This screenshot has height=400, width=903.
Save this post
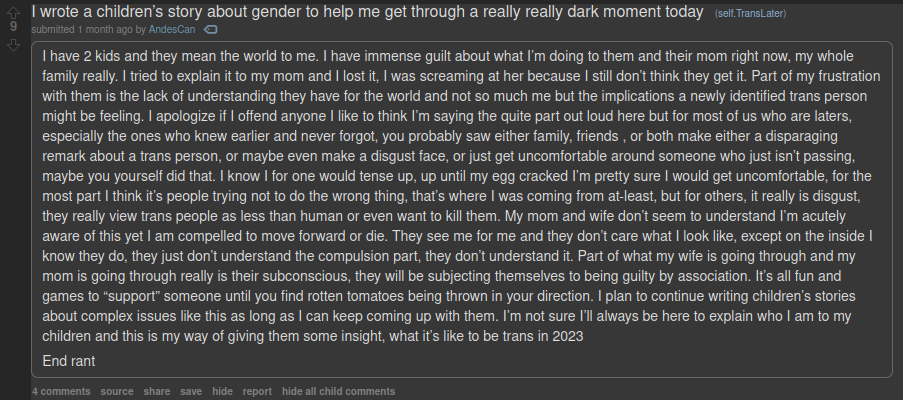pos(191,391)
